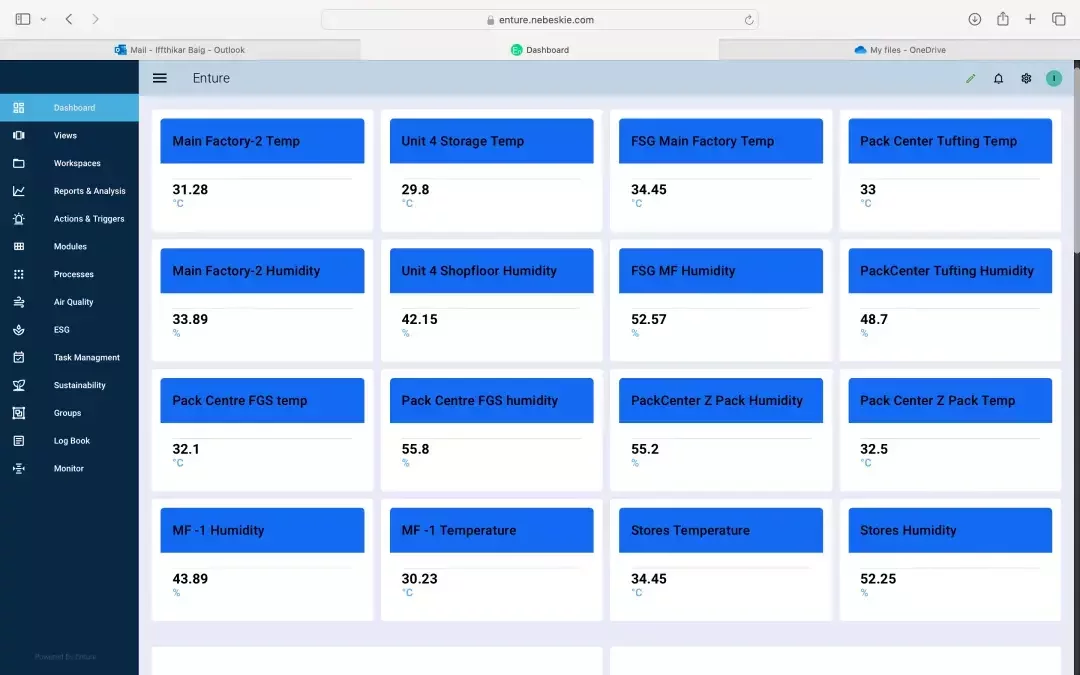
Task: Click the Safari address bar
Action: click(x=540, y=19)
